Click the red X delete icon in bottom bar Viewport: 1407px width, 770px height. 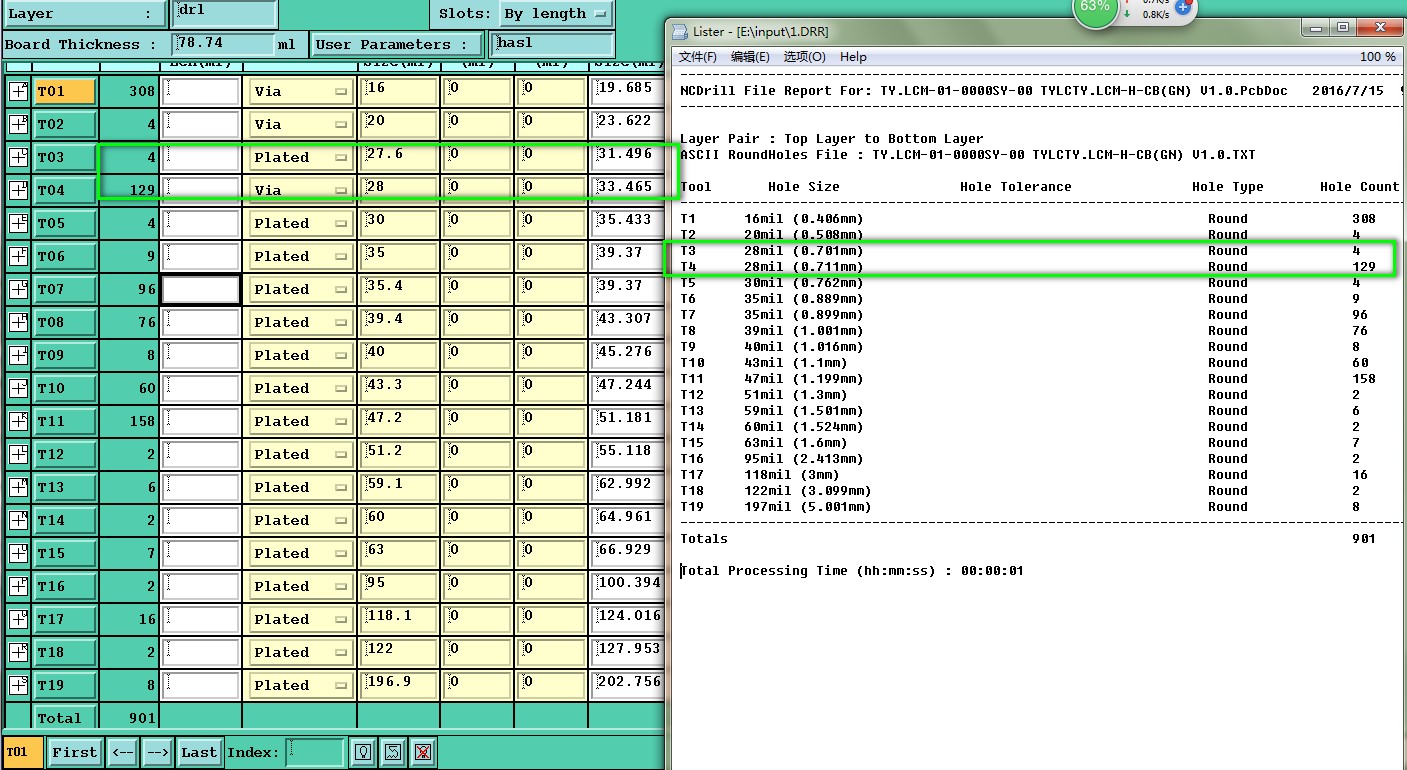tap(422, 752)
